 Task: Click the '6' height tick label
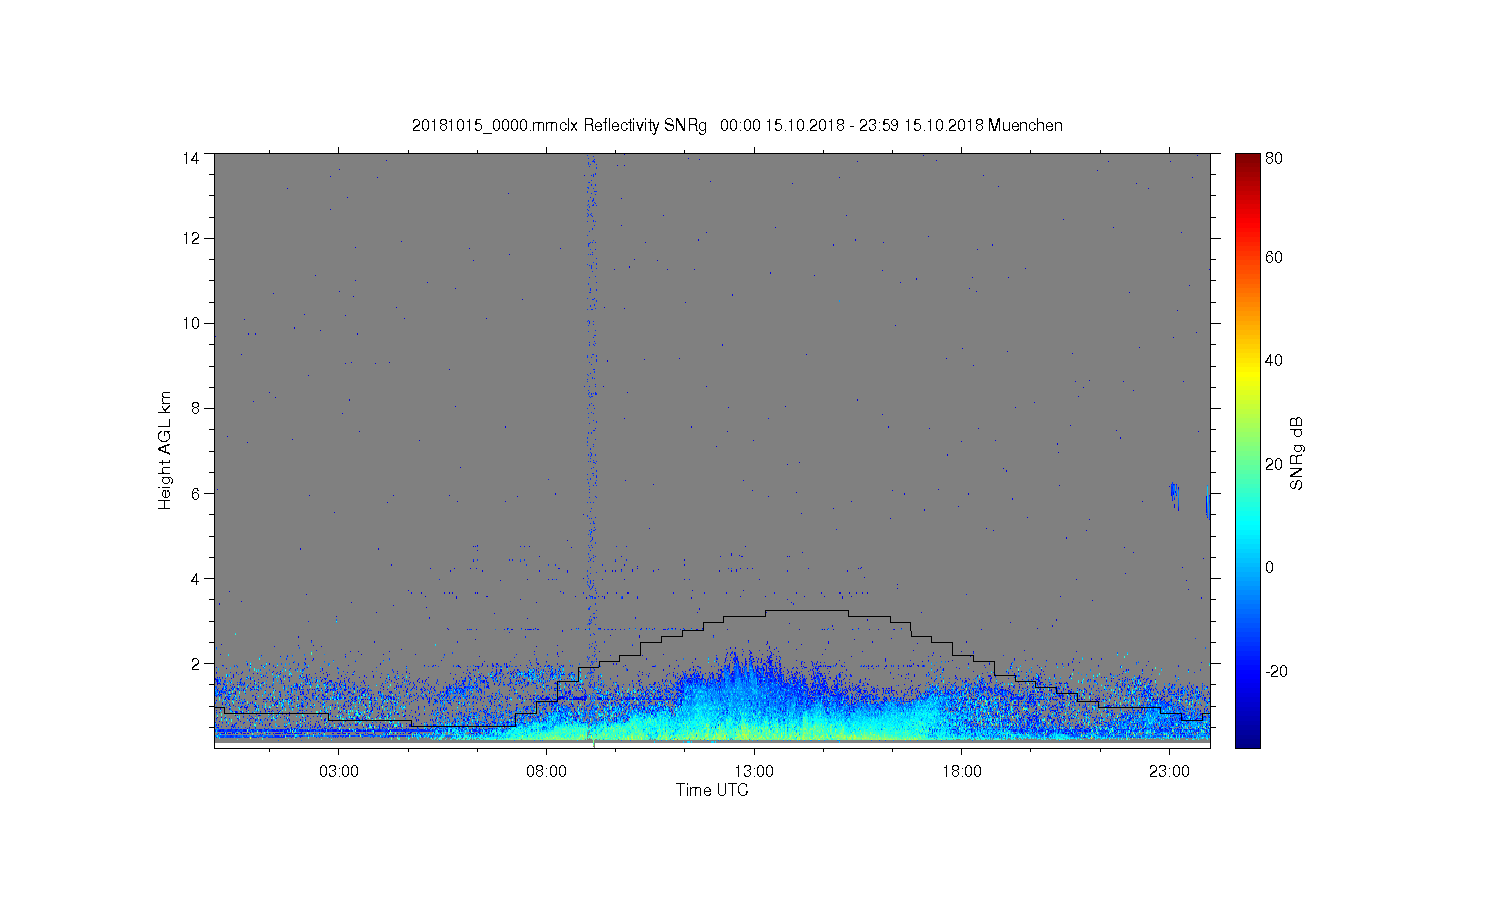[x=195, y=493]
